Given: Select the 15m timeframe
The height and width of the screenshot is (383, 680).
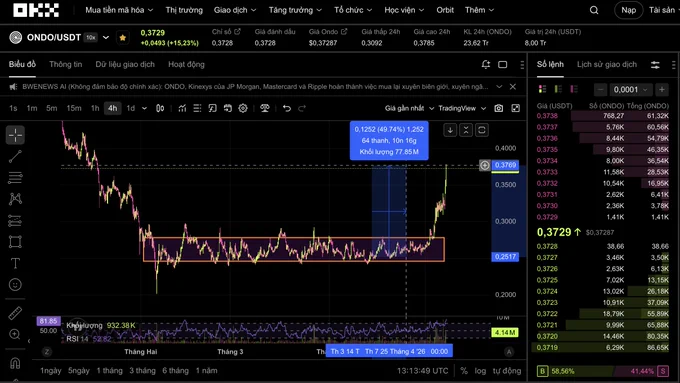Looking at the screenshot, I should point(74,108).
